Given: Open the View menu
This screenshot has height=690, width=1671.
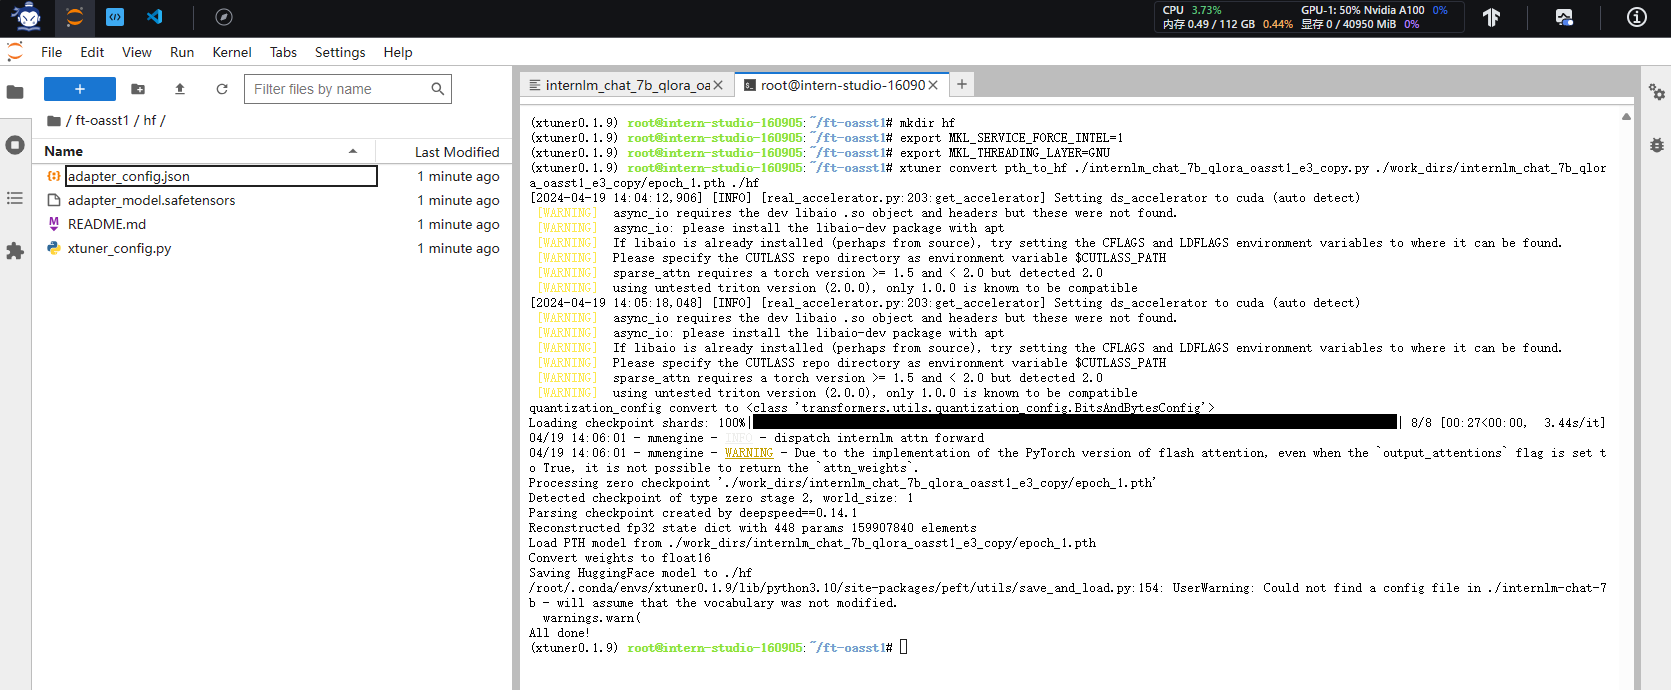Looking at the screenshot, I should (x=137, y=52).
